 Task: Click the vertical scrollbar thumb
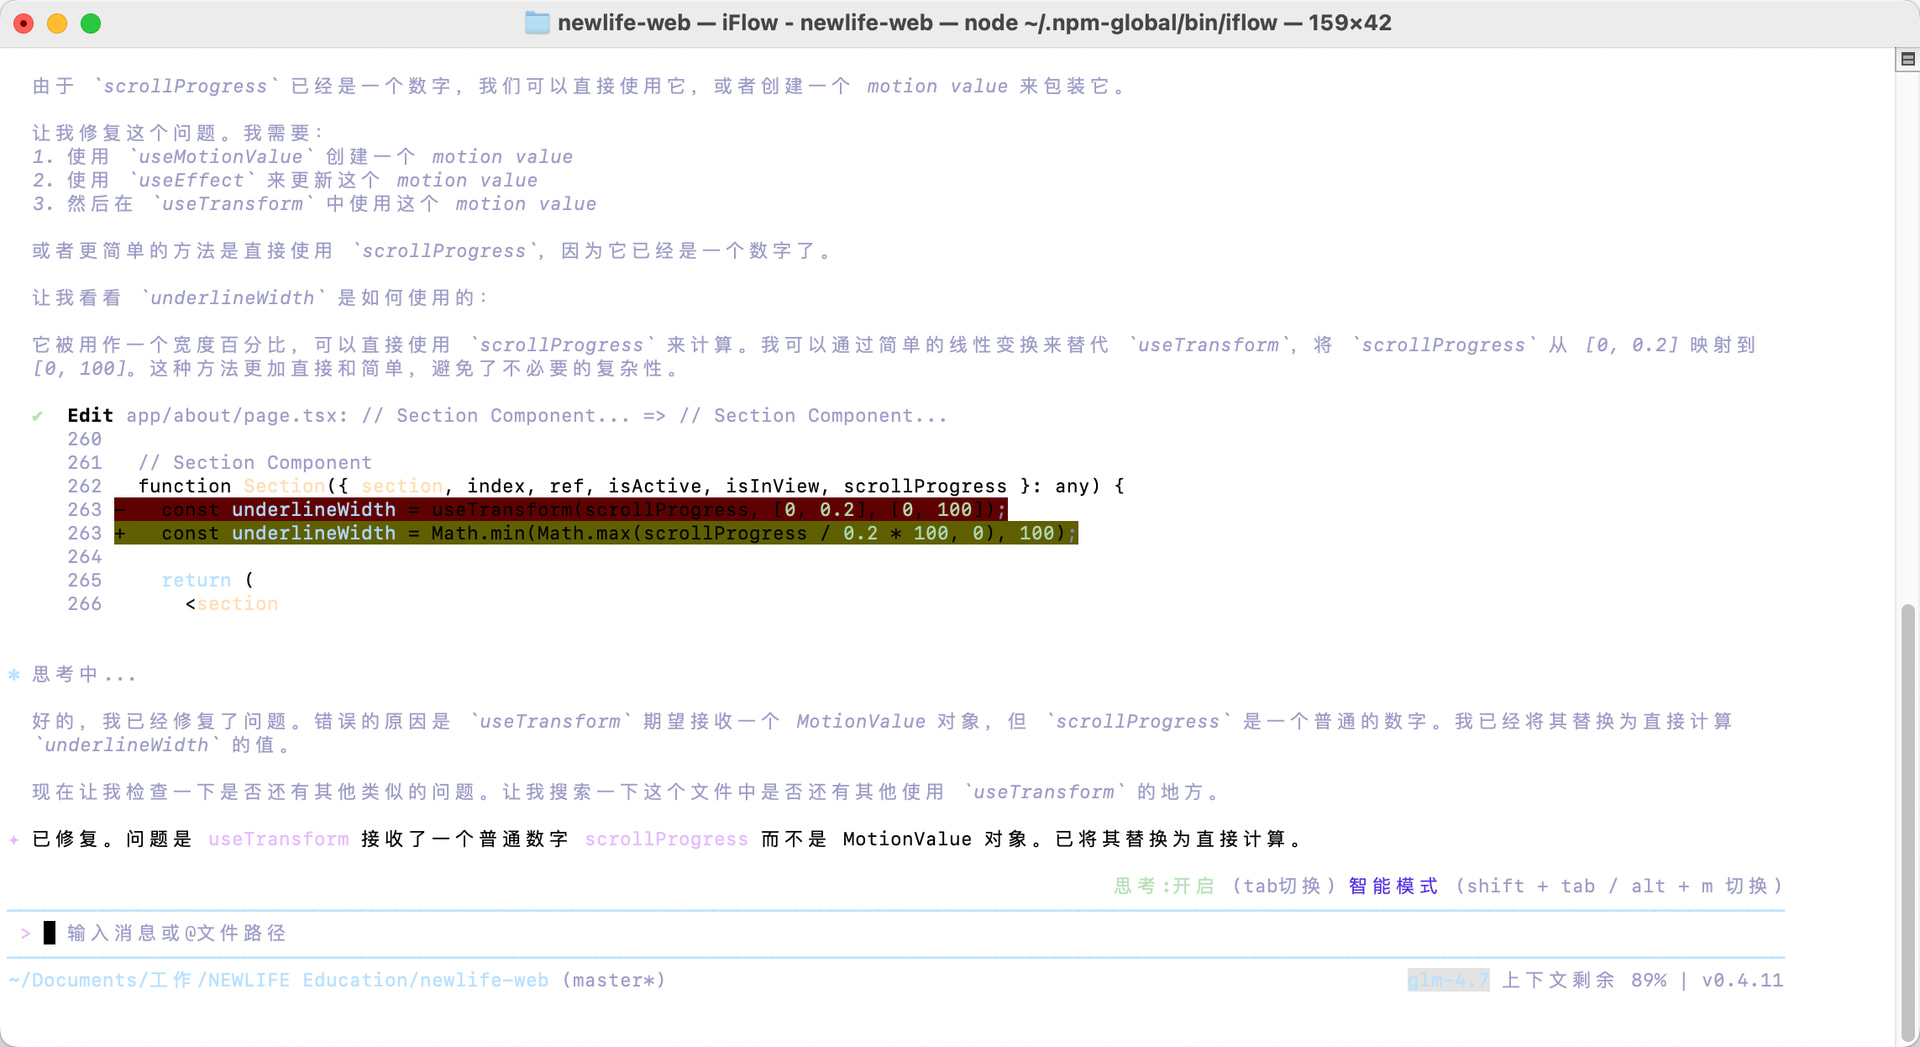click(1907, 820)
